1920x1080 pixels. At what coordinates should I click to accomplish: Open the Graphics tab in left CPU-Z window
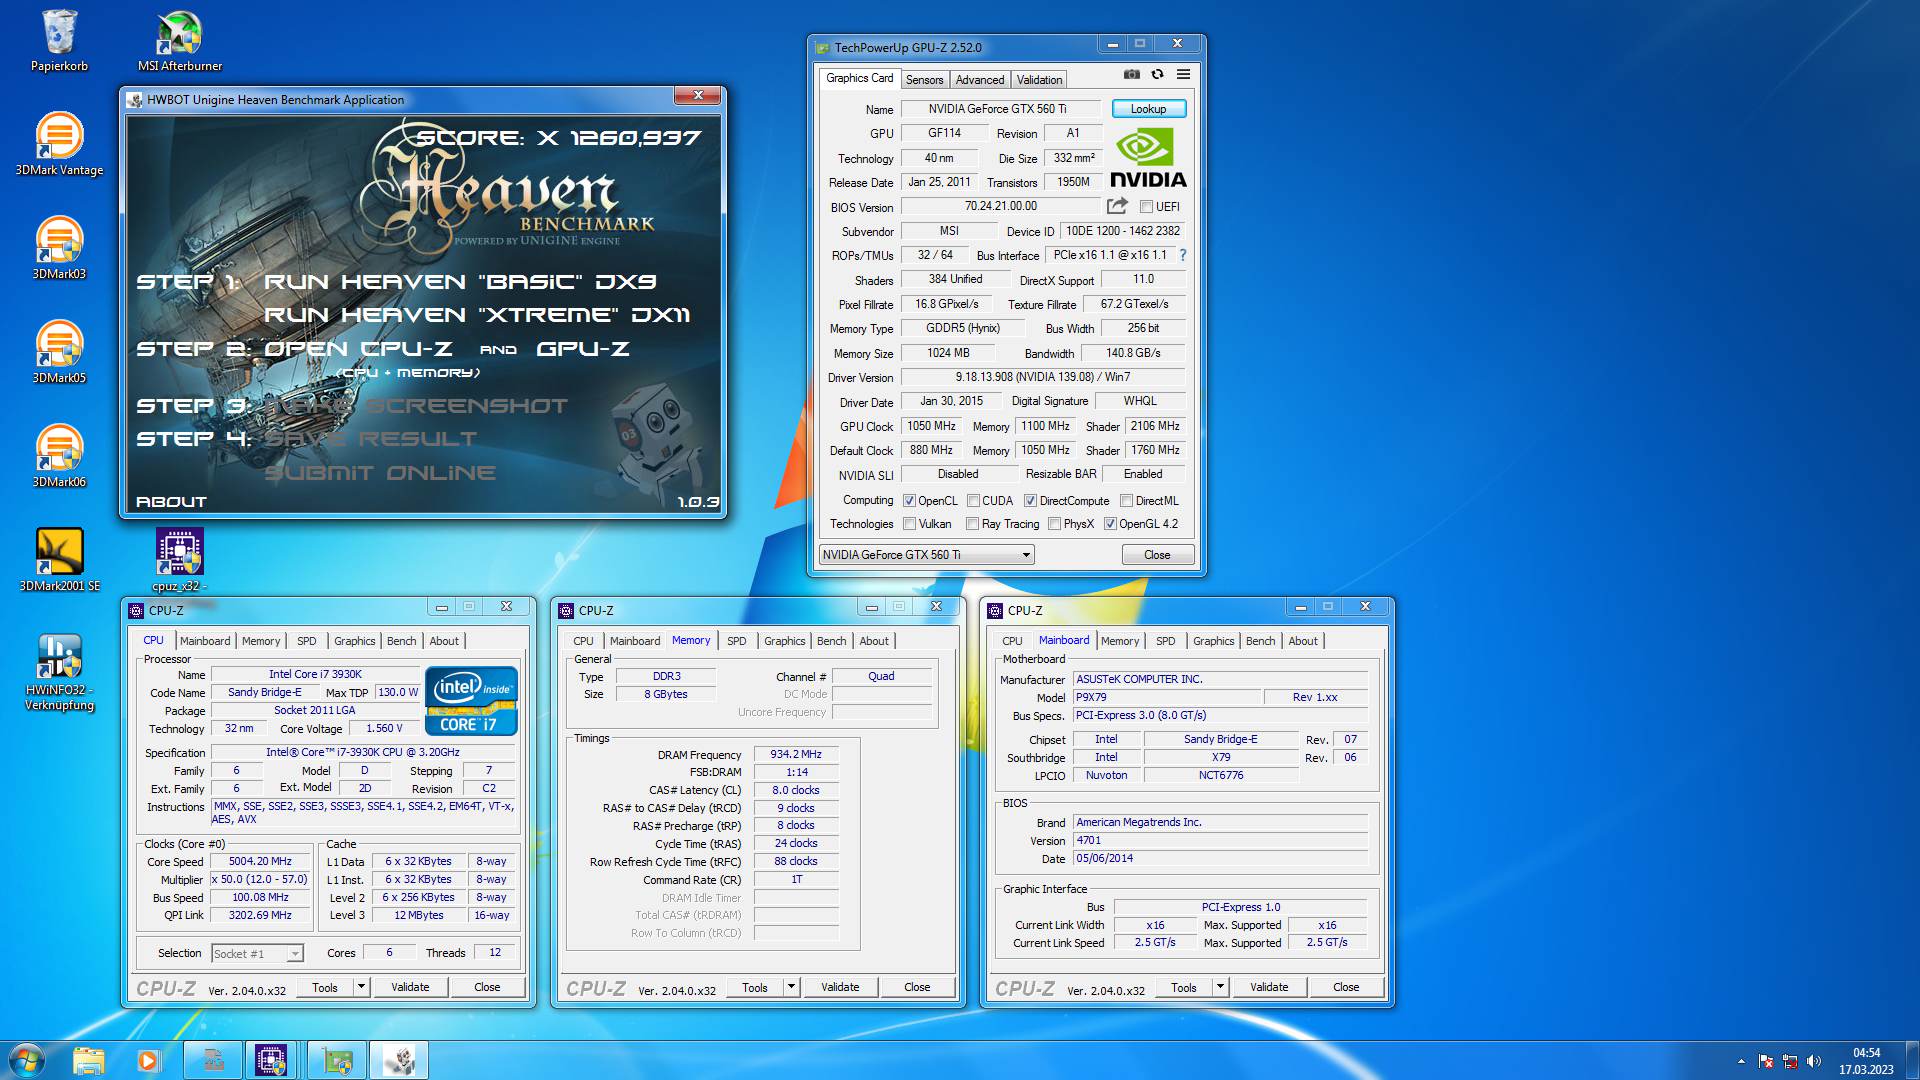(355, 641)
